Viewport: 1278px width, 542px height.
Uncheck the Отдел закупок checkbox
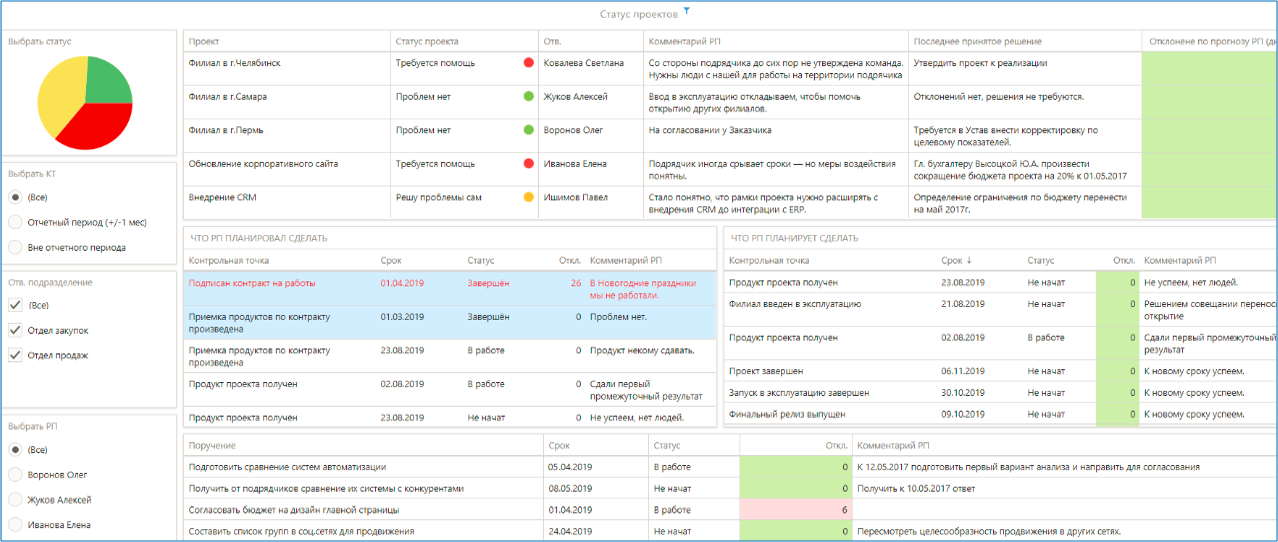pos(15,330)
